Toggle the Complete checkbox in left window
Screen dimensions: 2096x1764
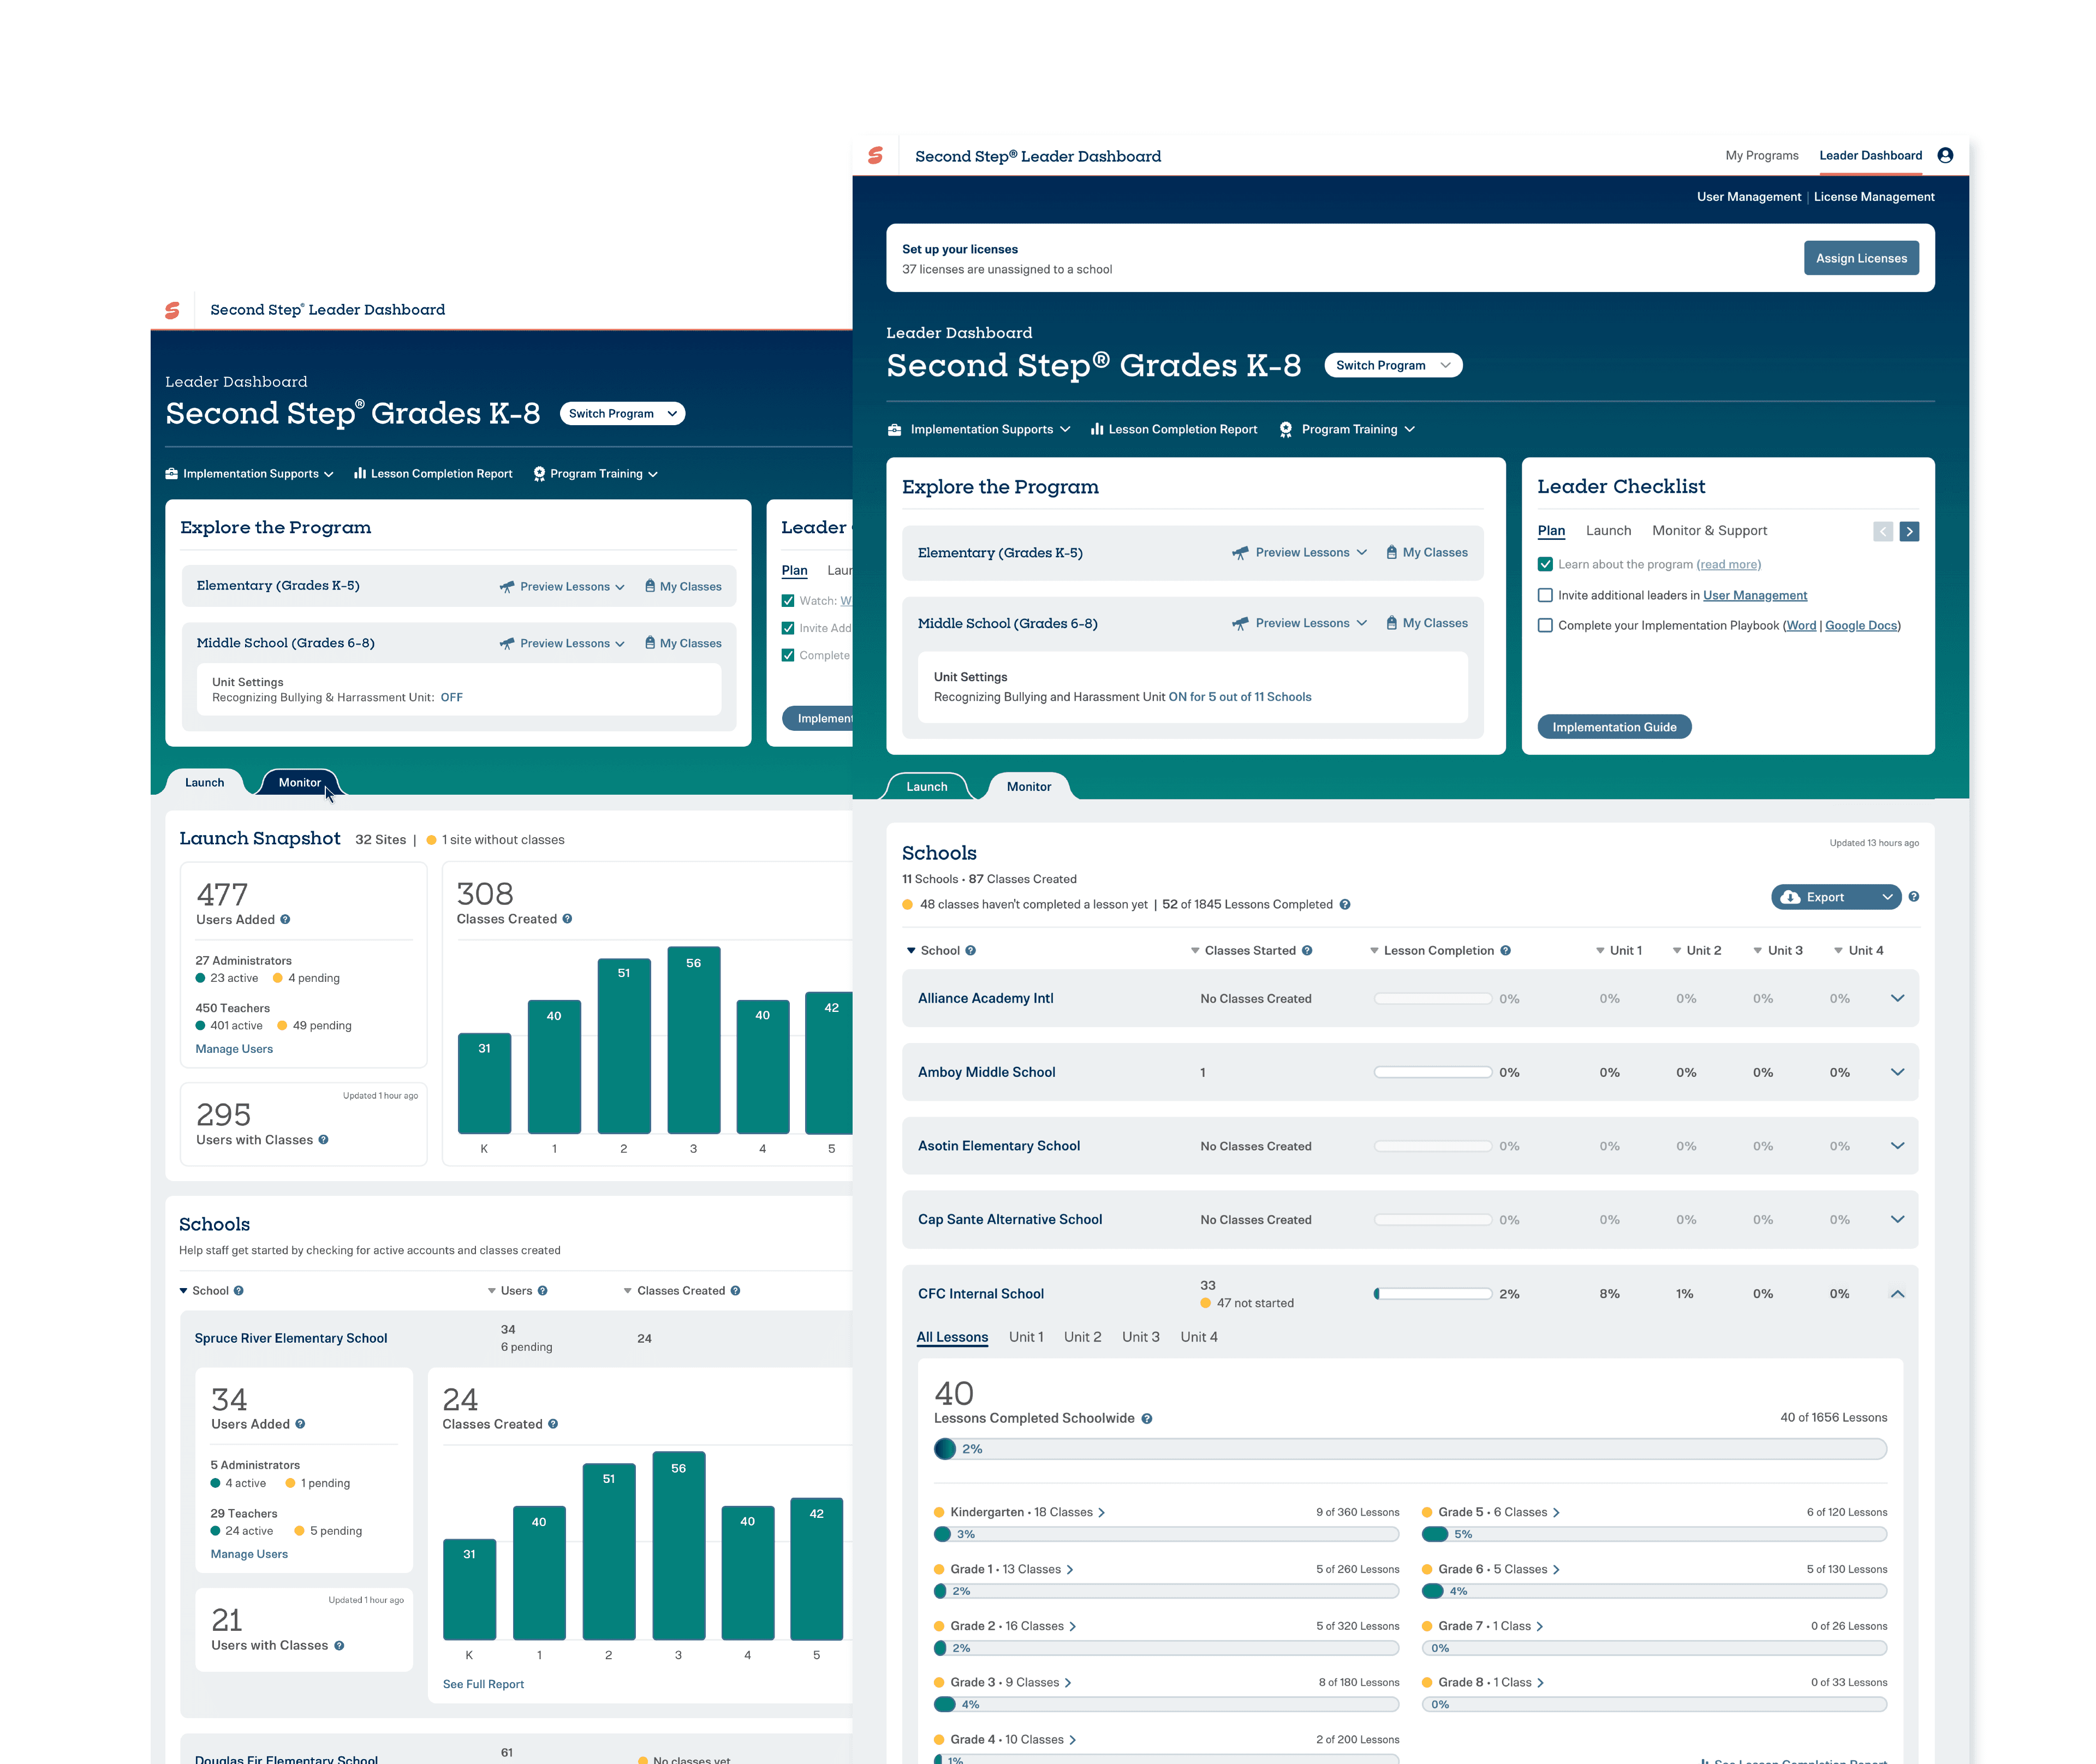[788, 655]
